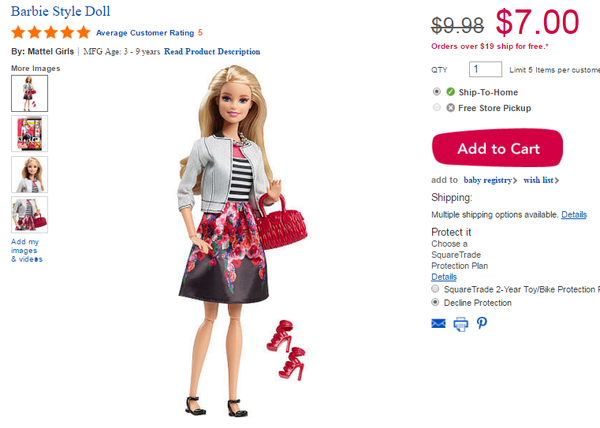600x428 pixels.
Task: Click the green Ship-To-Home checkmark icon
Action: (x=450, y=92)
